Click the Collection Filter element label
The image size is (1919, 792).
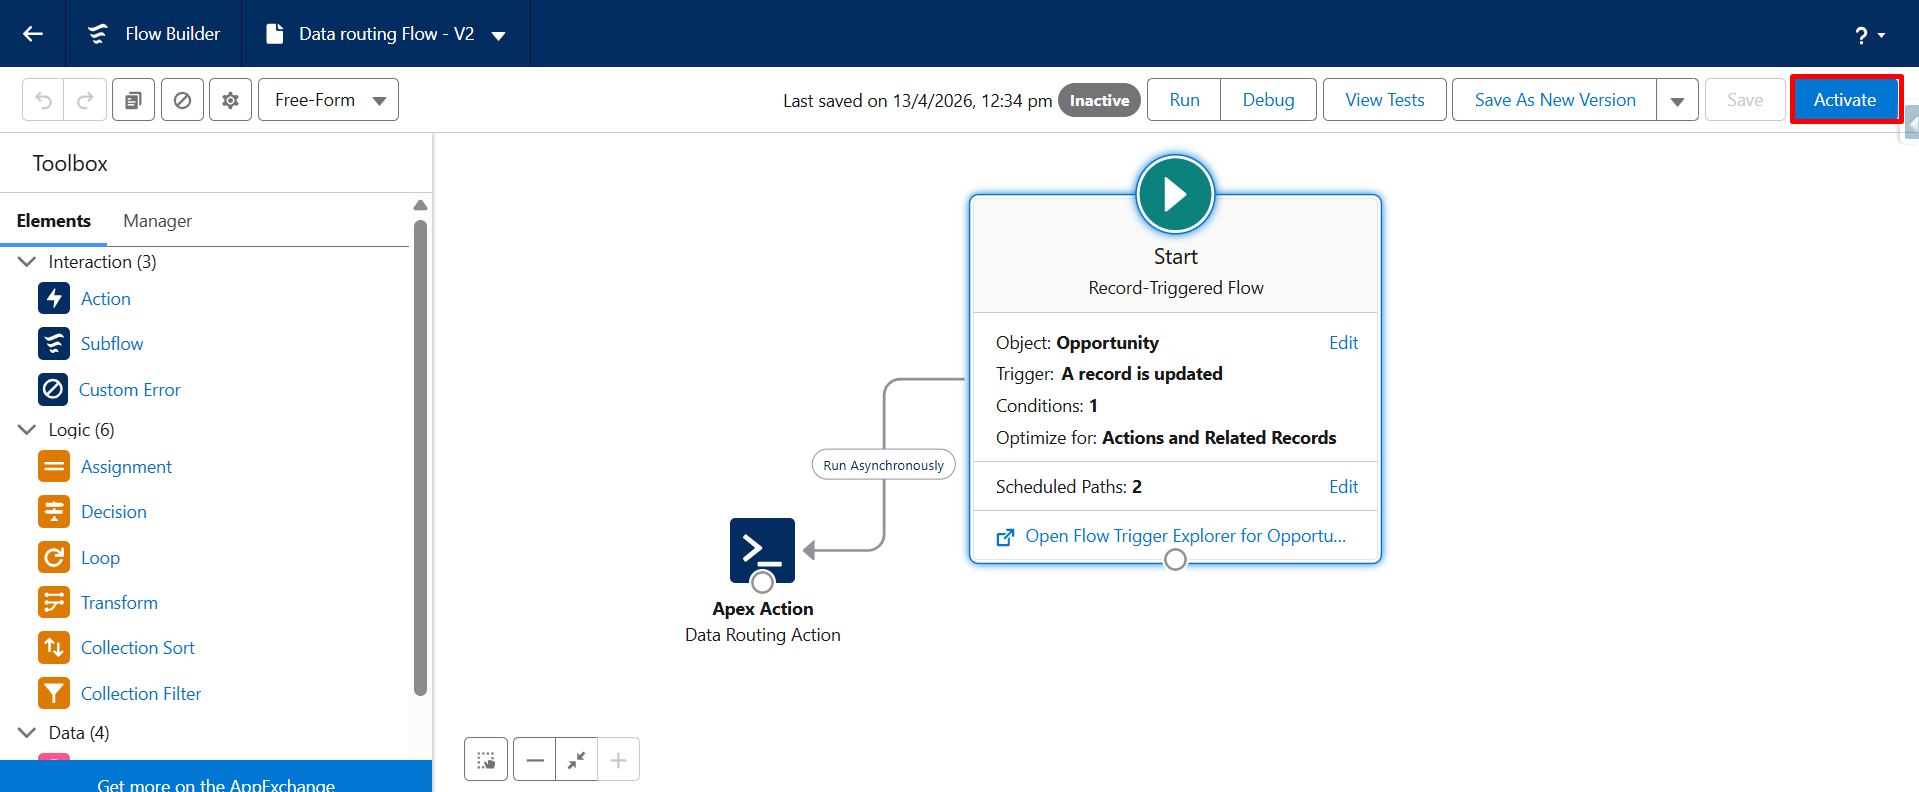[x=141, y=694]
